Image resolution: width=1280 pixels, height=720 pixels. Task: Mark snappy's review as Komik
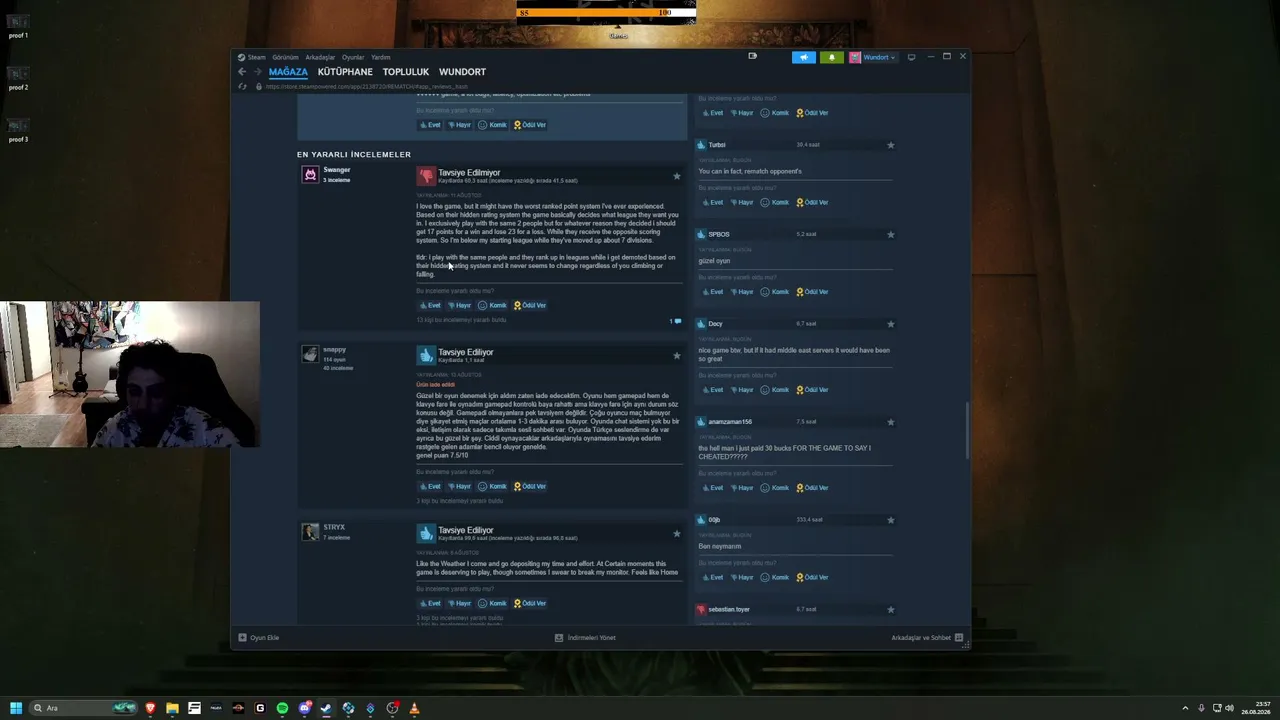(x=492, y=486)
